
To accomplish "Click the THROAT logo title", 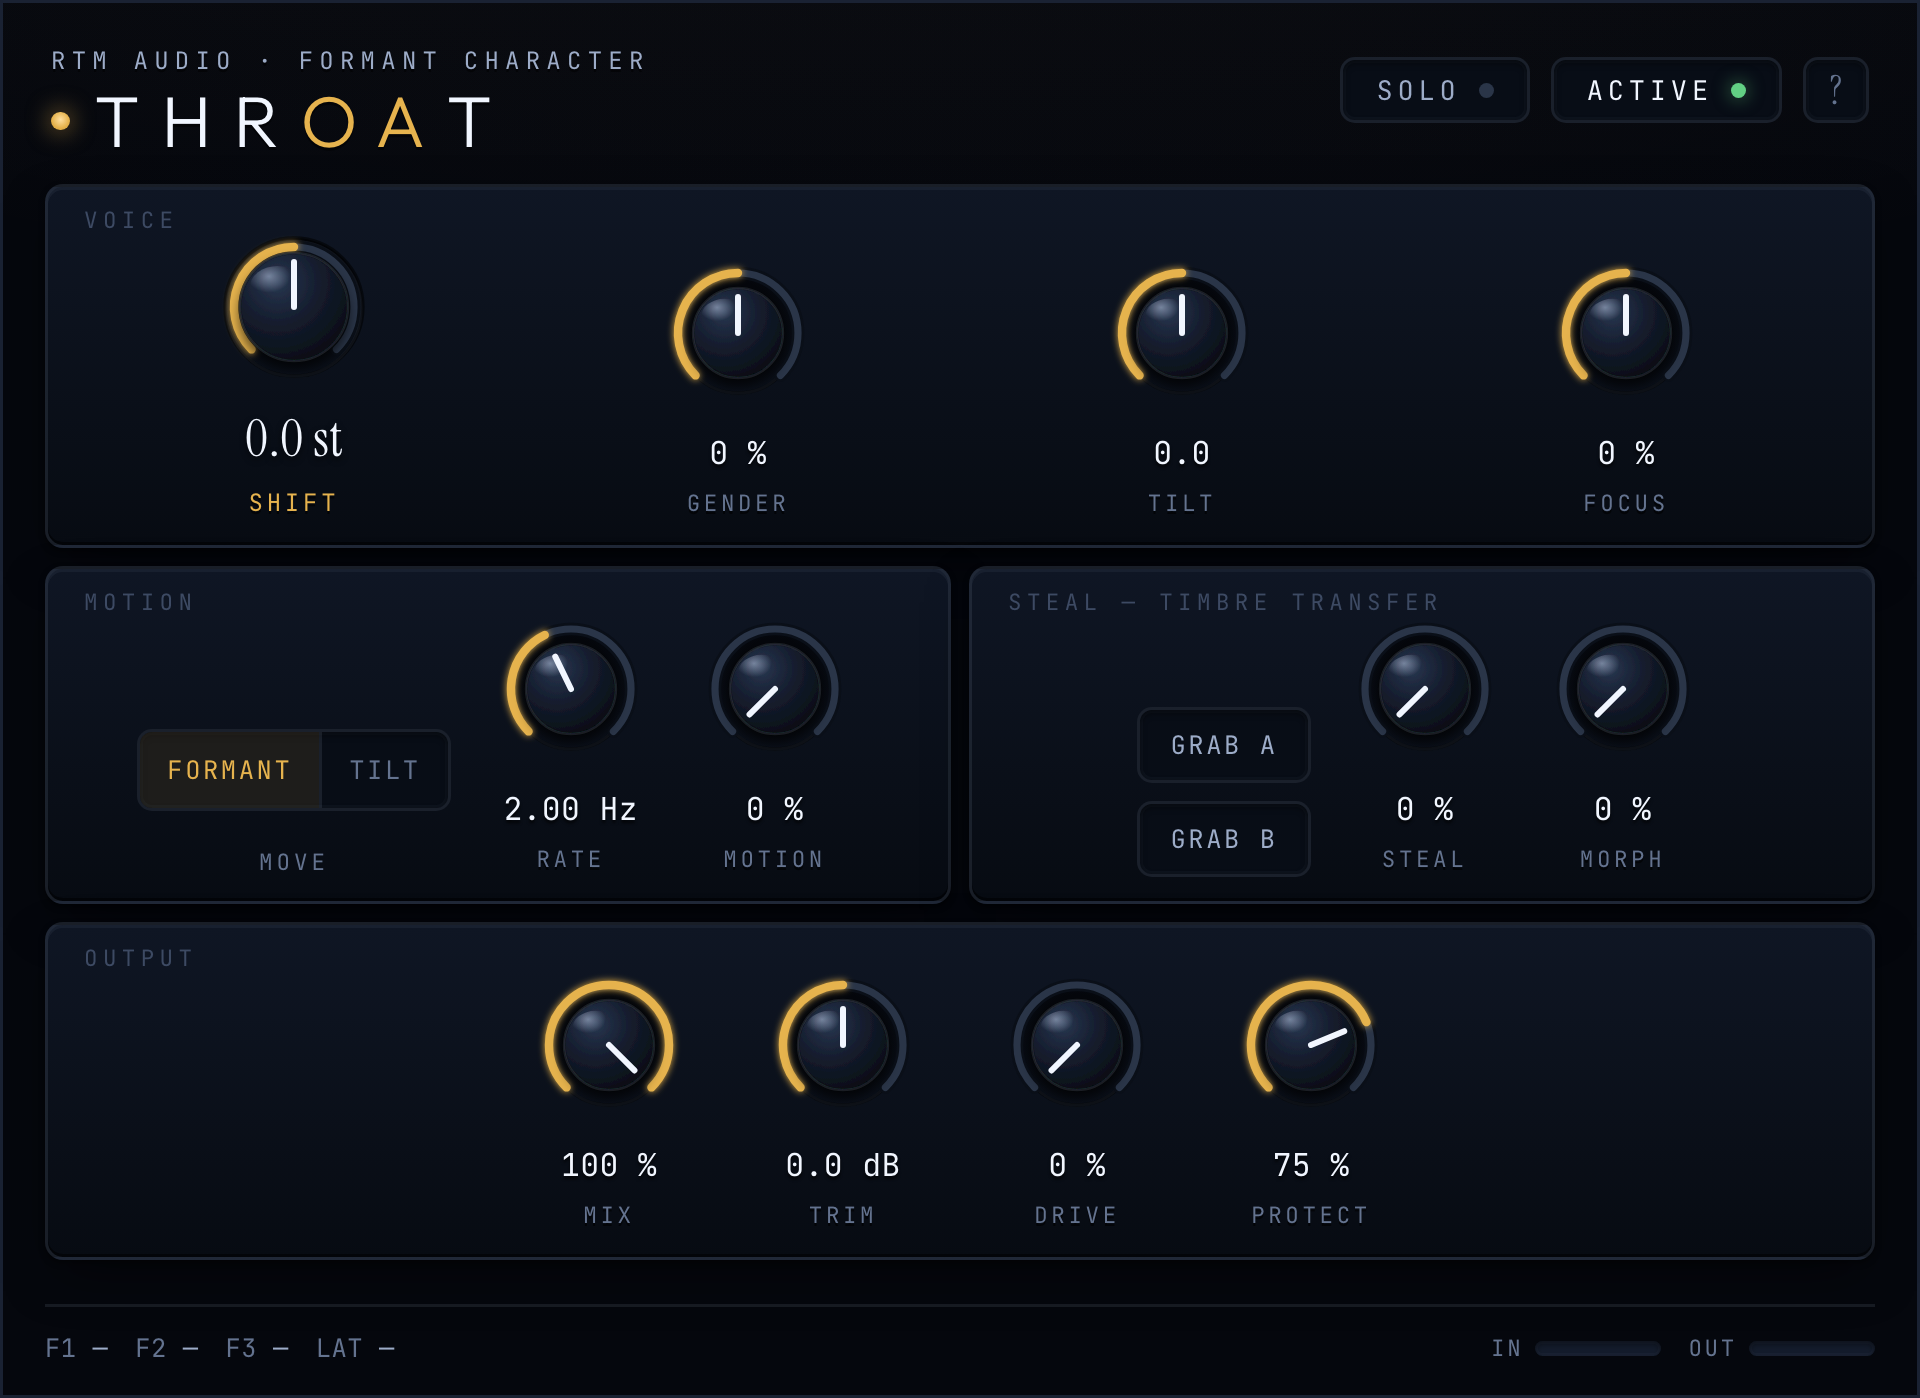I will tap(294, 123).
